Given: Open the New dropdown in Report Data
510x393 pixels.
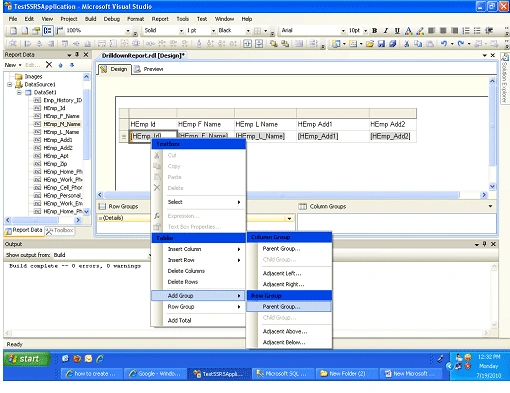Looking at the screenshot, I should pos(13,65).
